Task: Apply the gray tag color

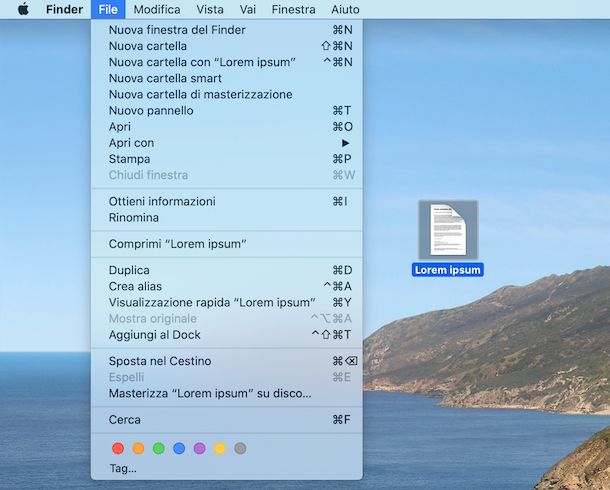Action: coord(240,448)
